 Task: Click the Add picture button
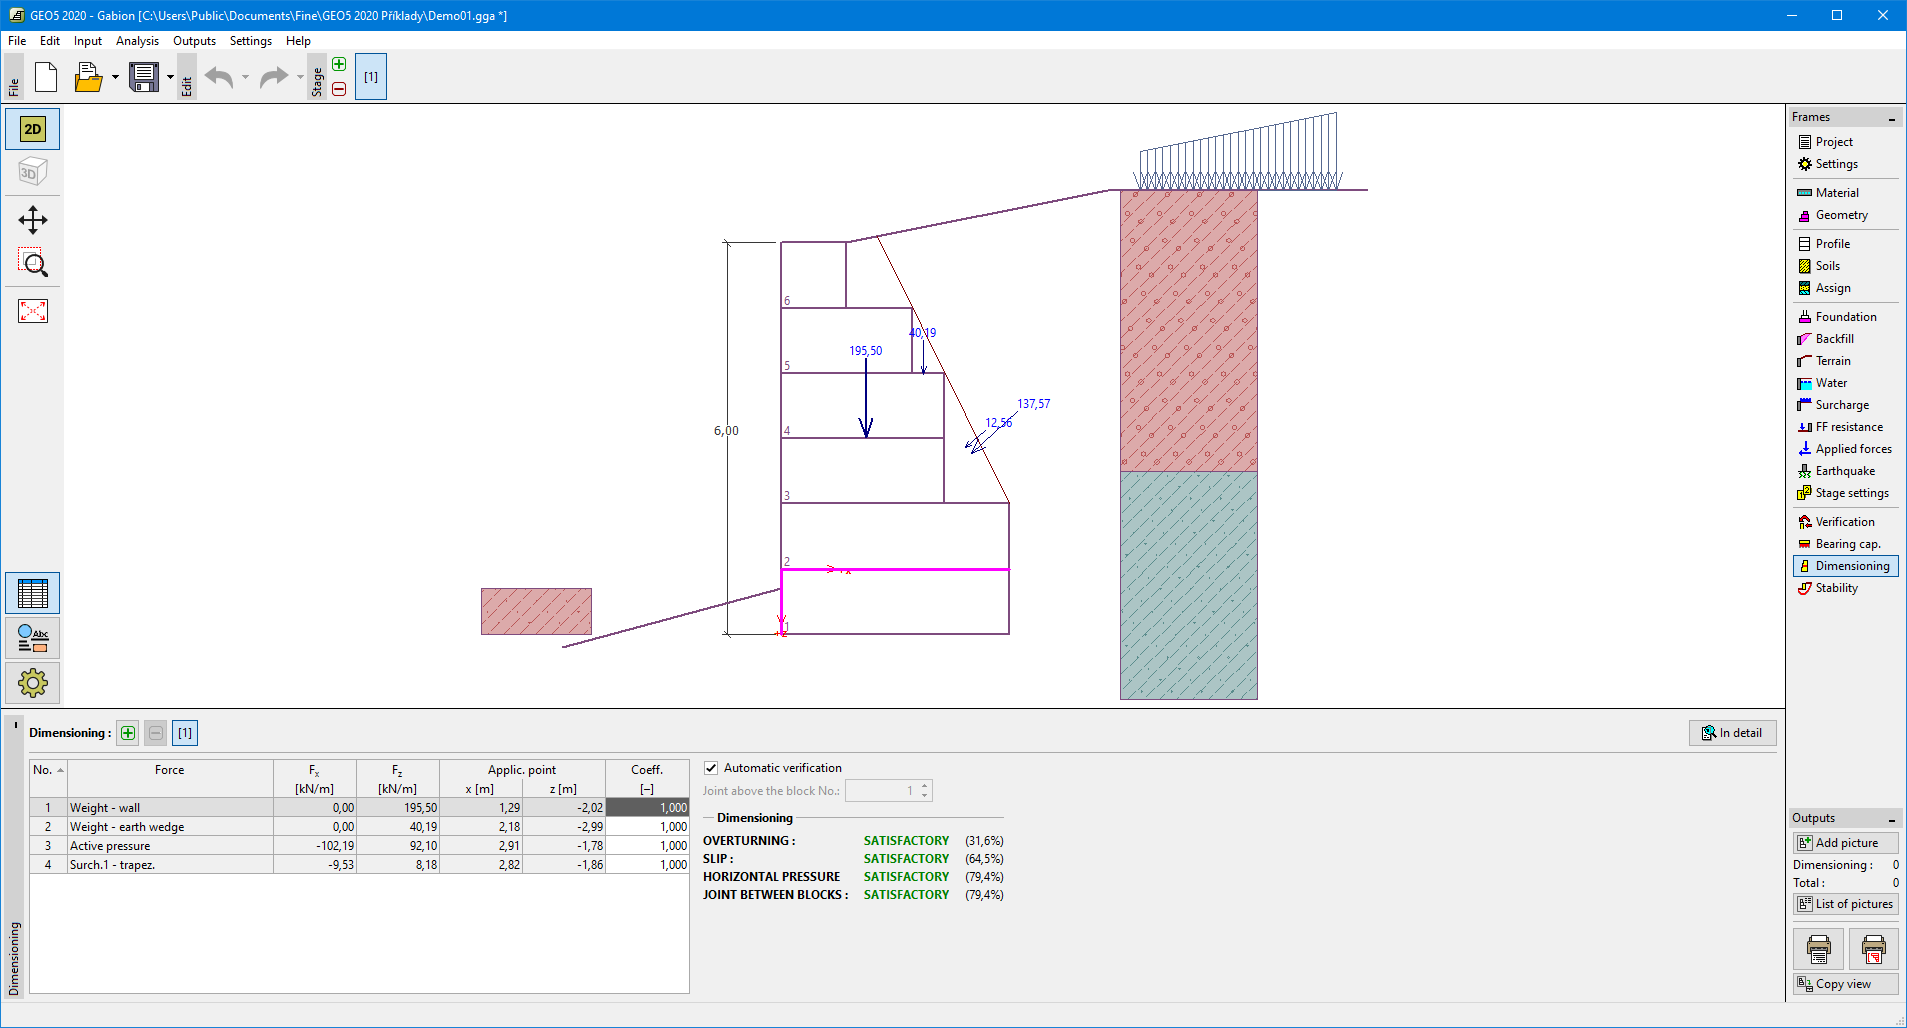click(1845, 843)
